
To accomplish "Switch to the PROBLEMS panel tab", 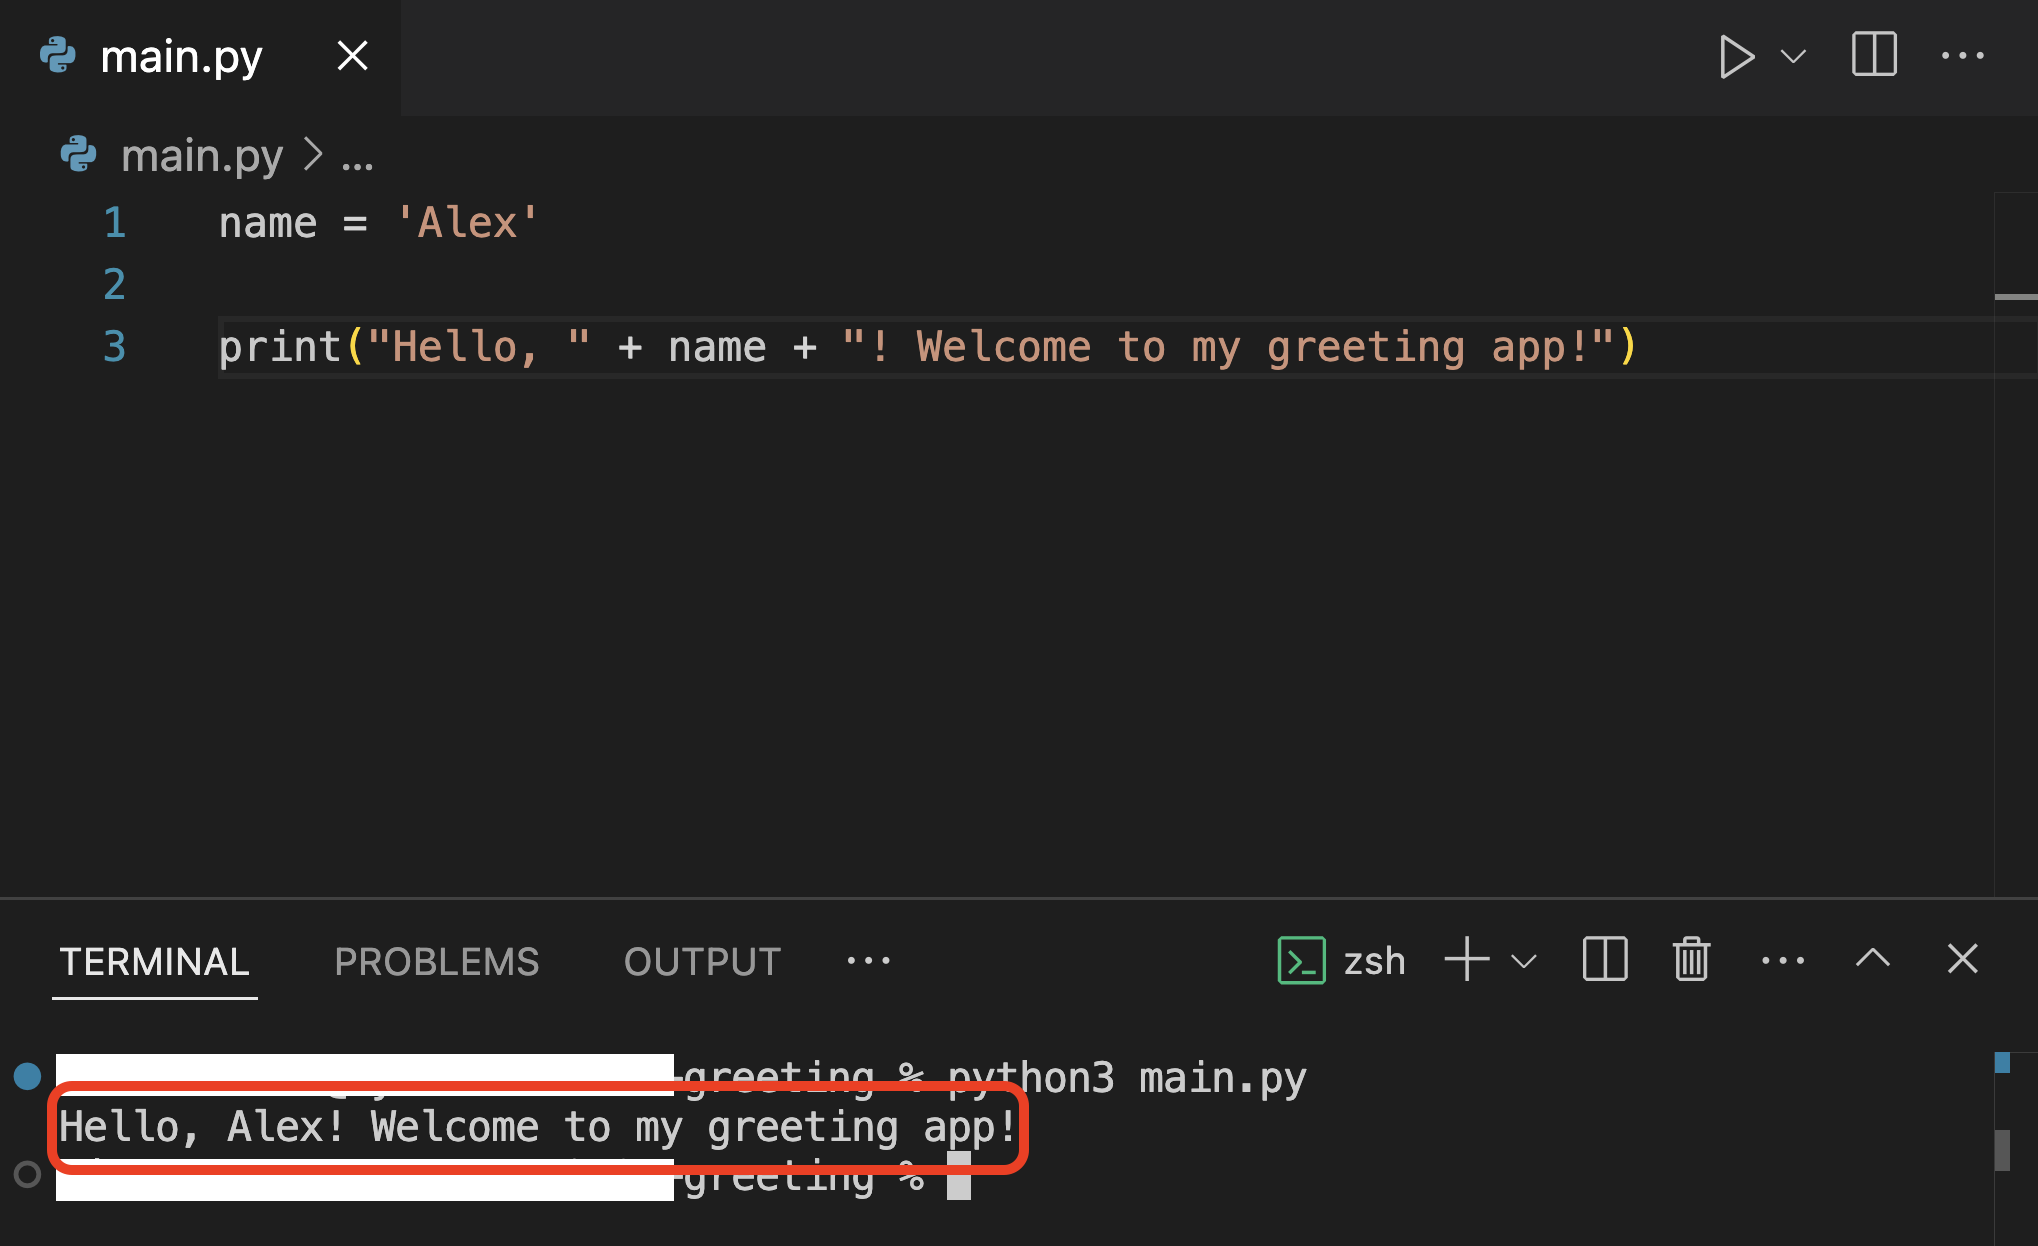I will [437, 962].
